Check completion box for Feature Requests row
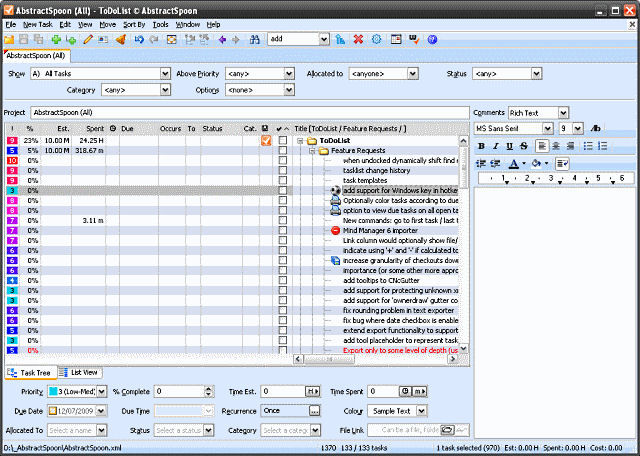Image resolution: width=640 pixels, height=456 pixels. pyautogui.click(x=282, y=150)
